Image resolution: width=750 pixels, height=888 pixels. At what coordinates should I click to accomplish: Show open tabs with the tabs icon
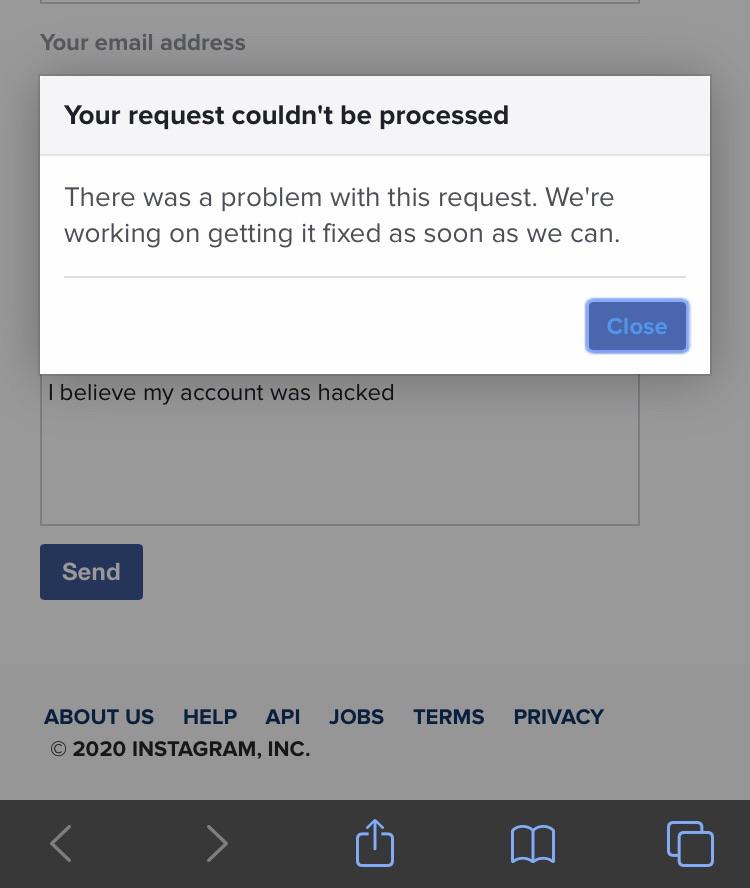pos(690,843)
